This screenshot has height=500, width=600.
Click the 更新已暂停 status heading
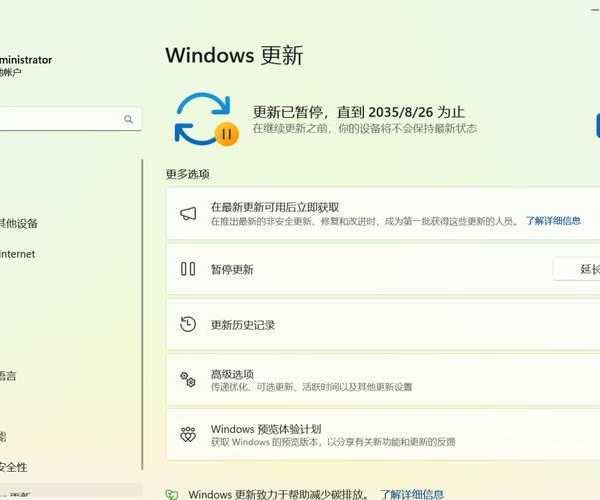pos(359,112)
